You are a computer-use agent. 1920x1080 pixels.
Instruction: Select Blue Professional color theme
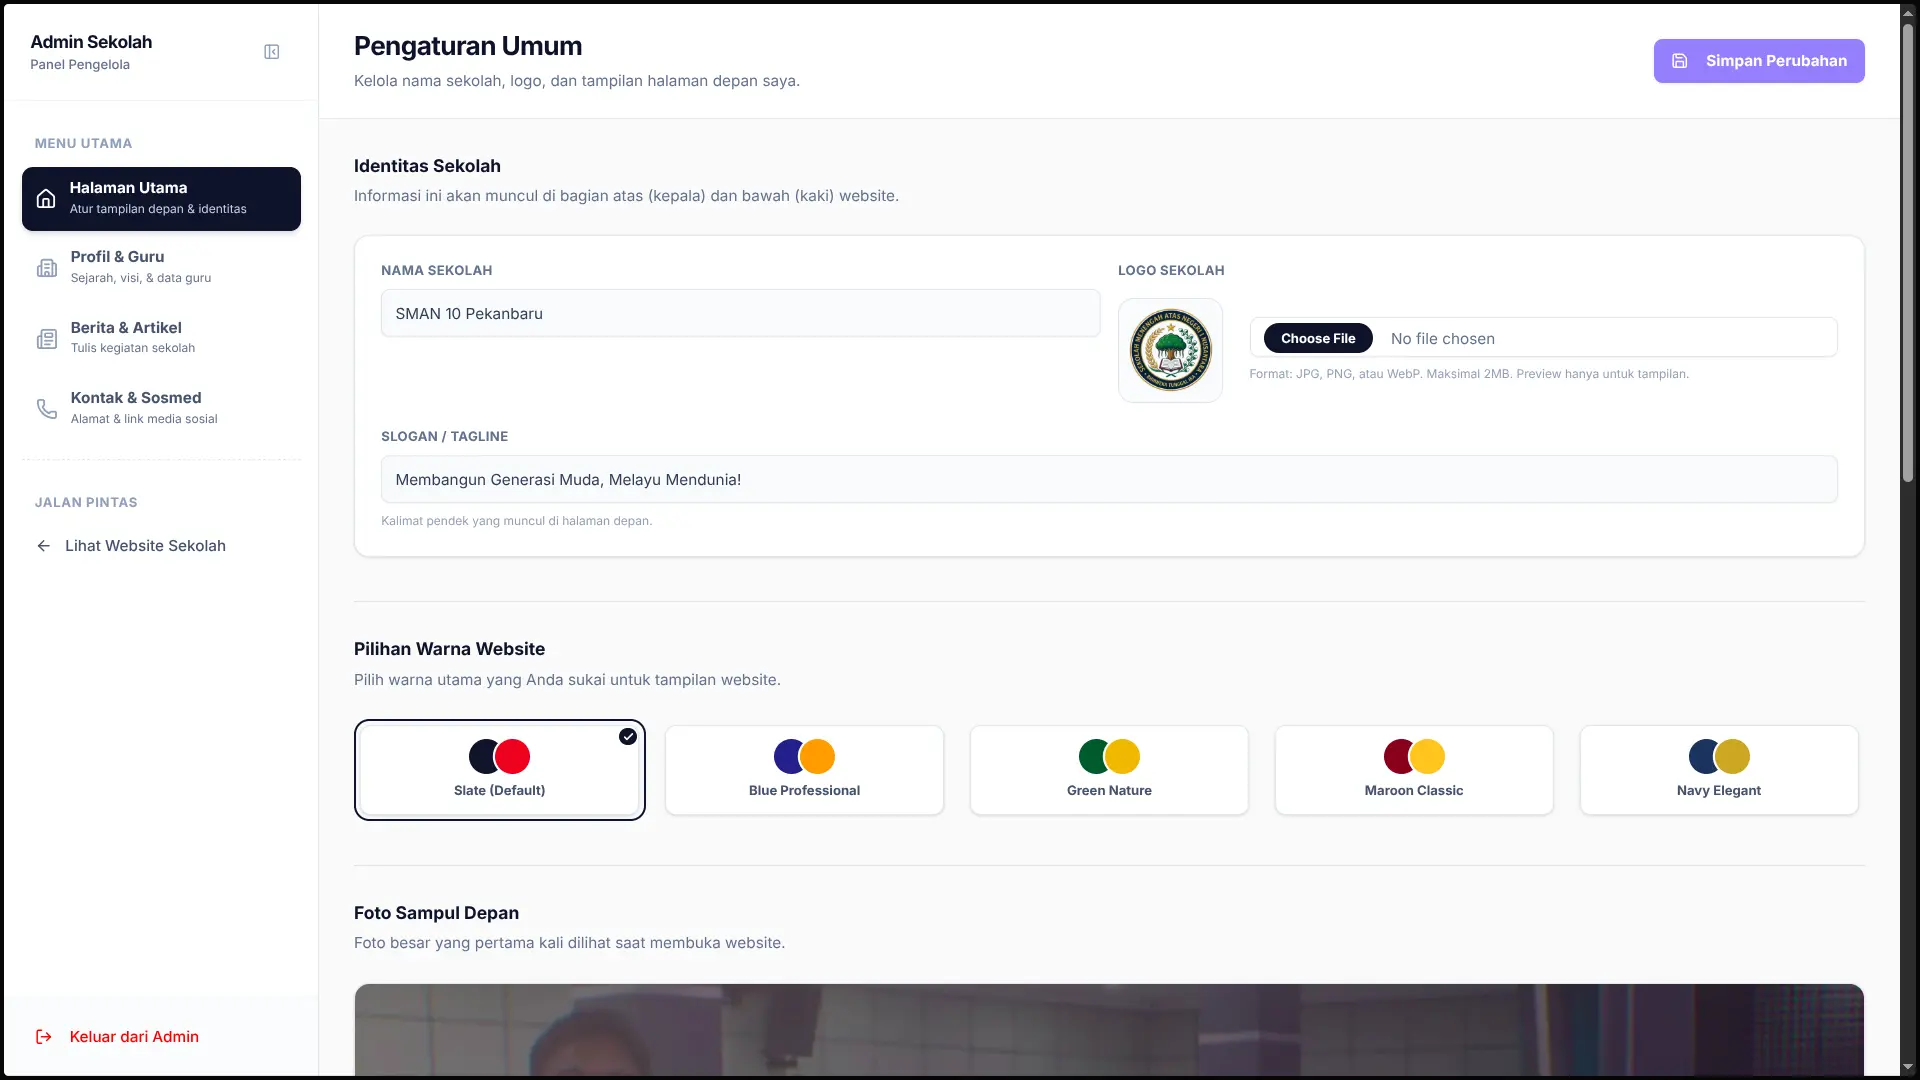(x=805, y=770)
